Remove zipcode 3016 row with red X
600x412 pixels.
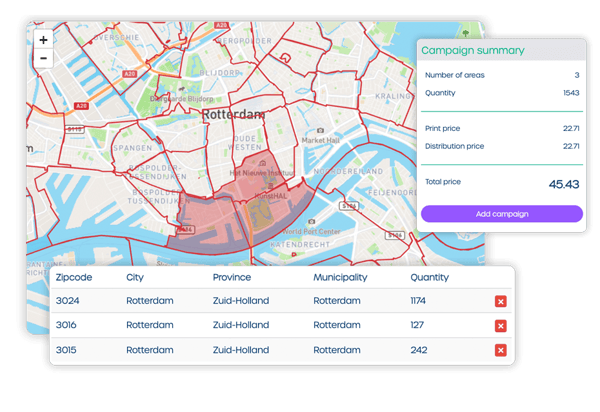[x=501, y=326]
